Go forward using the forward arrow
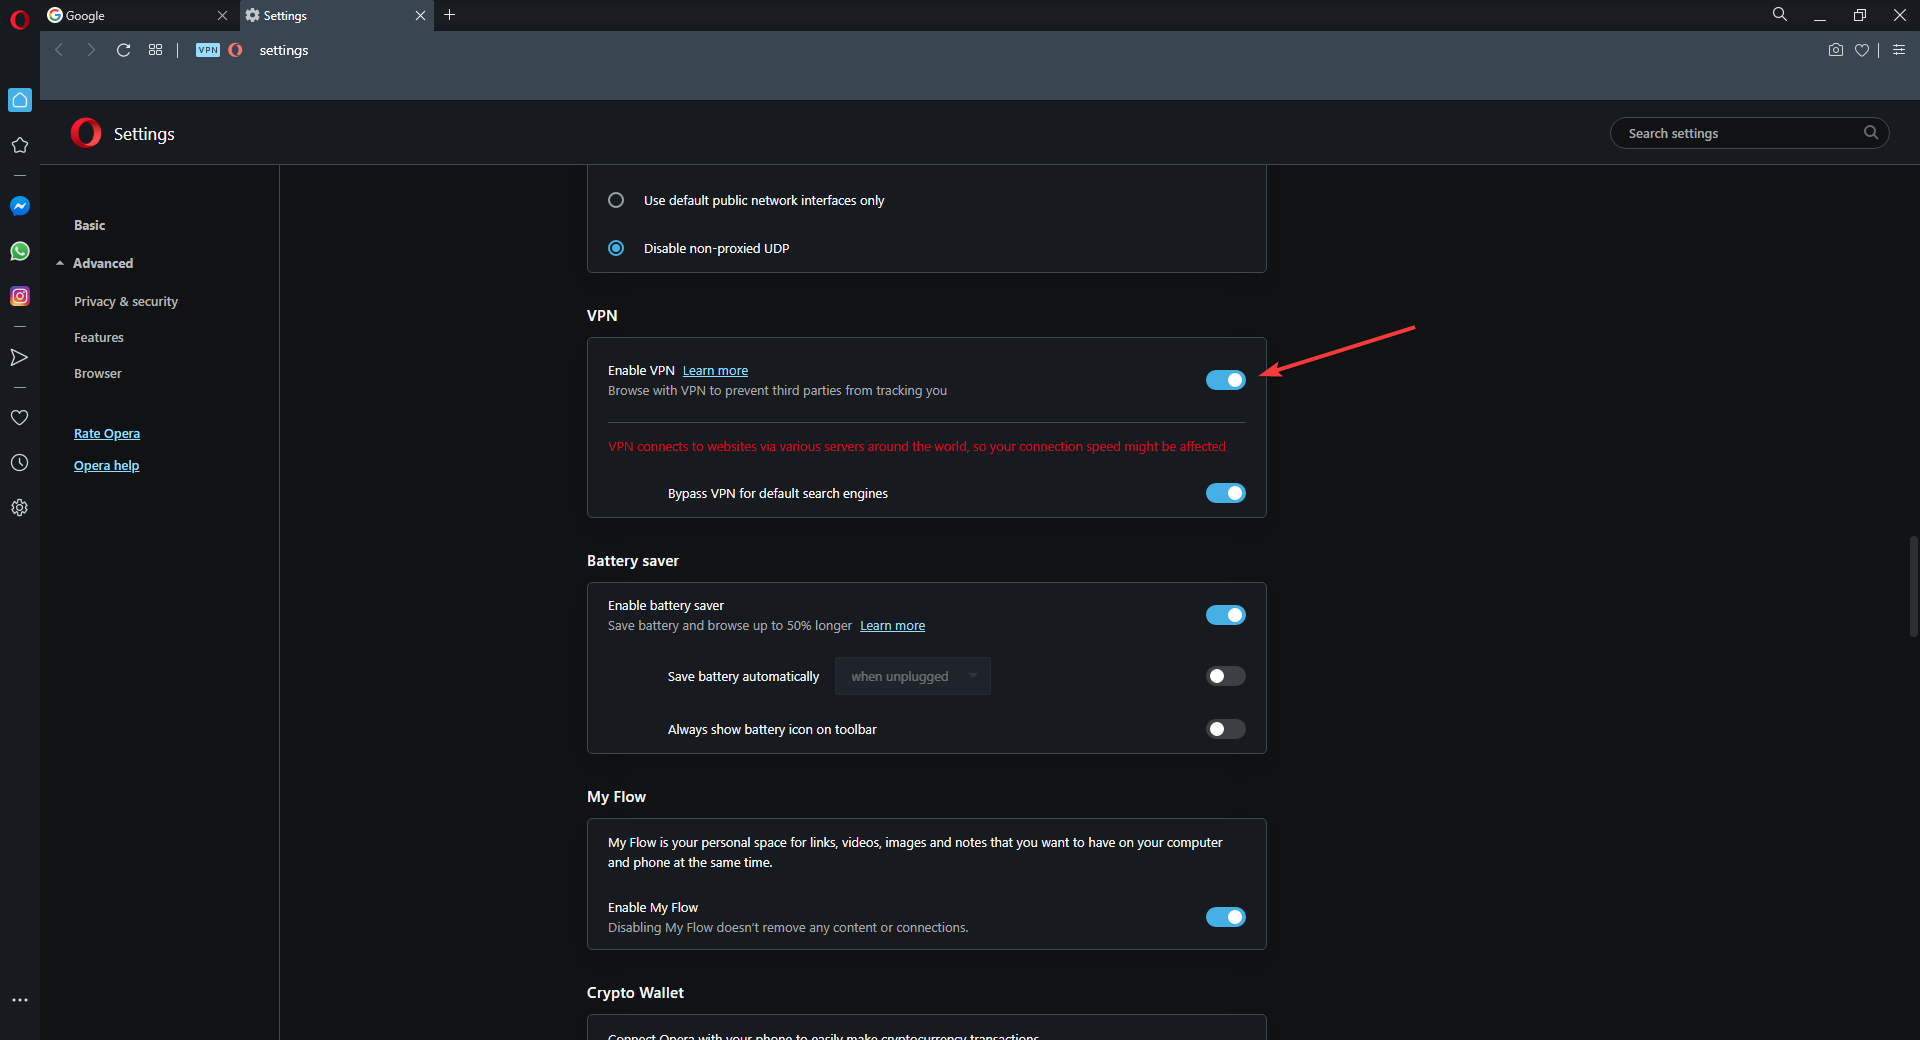The height and width of the screenshot is (1040, 1920). [x=91, y=50]
